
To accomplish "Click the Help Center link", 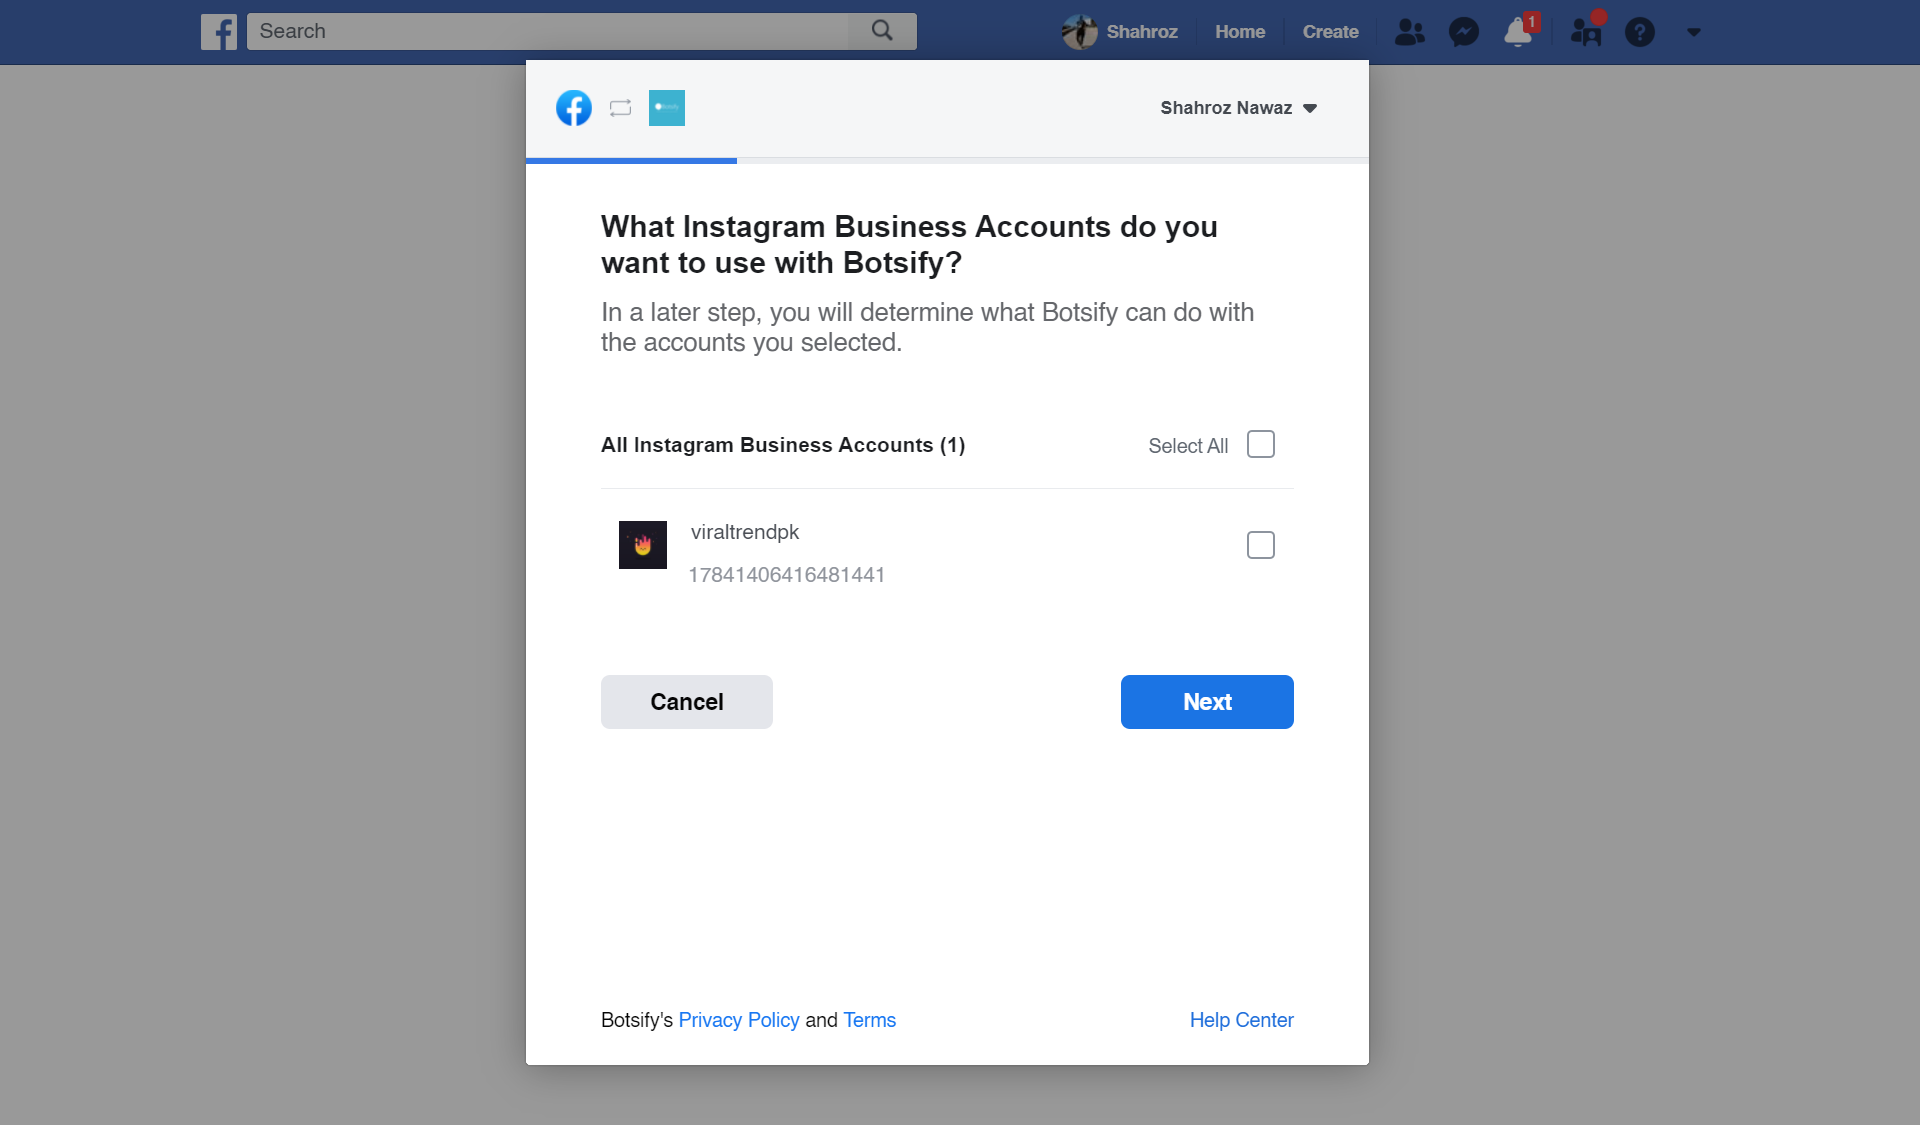I will click(x=1243, y=1021).
